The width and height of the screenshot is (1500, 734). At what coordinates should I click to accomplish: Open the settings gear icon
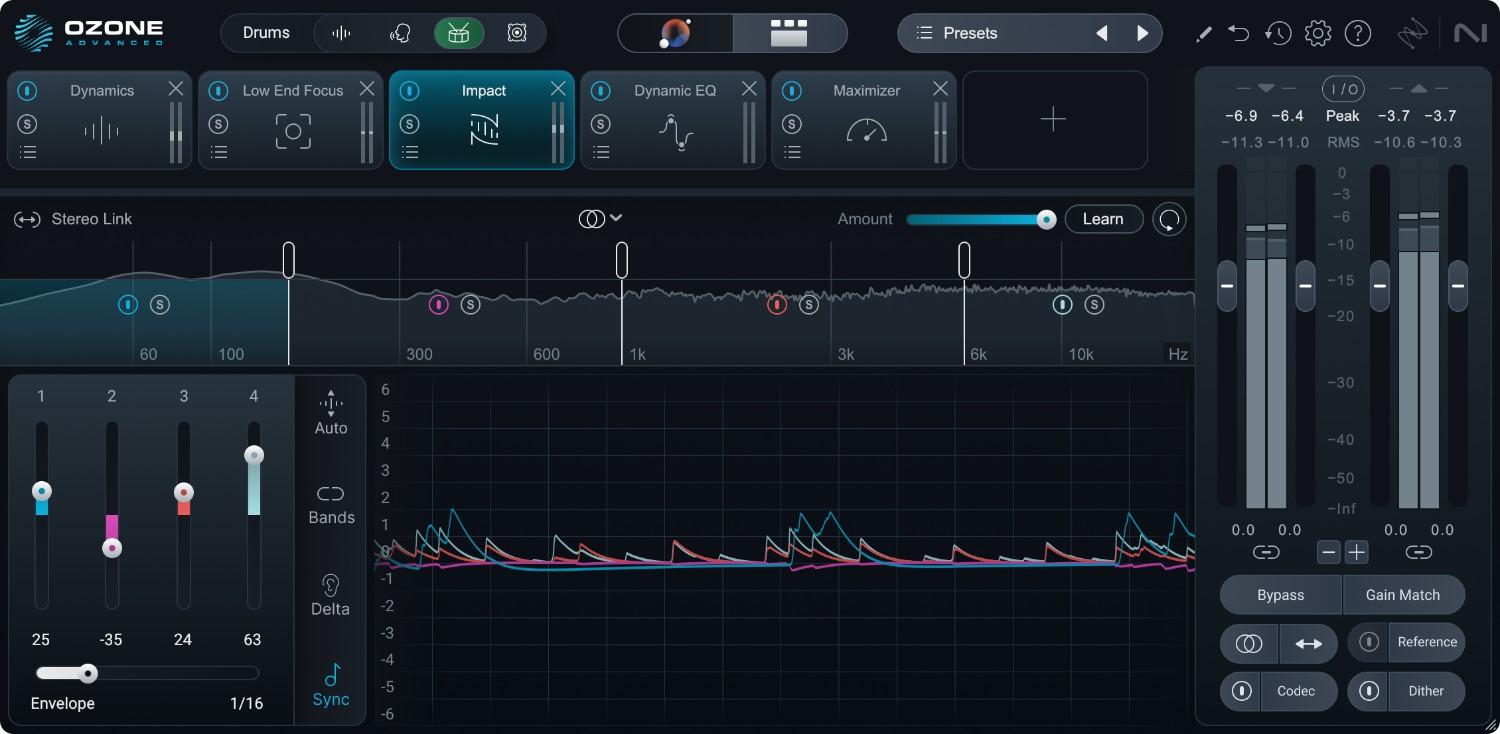(1318, 33)
